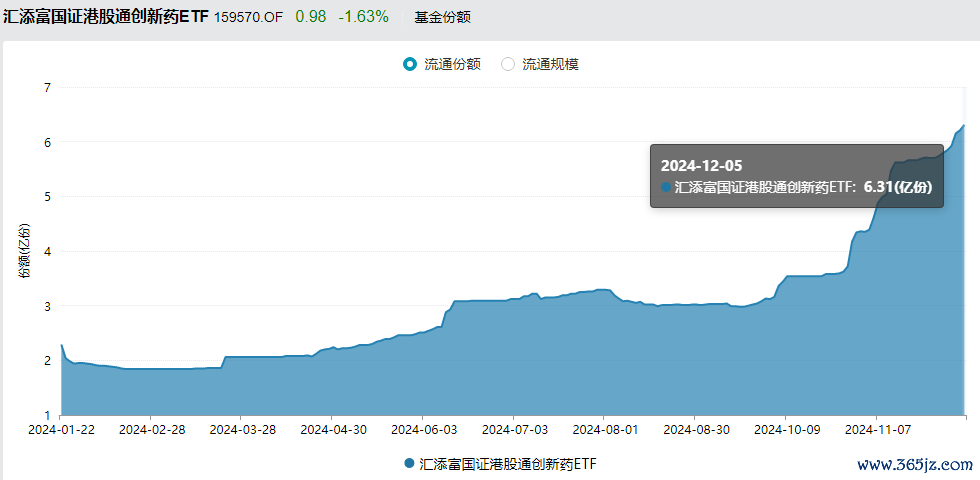Viewport: 980px width, 480px height.
Task: Click the 2024-10-09 x-axis label
Action: tap(785, 430)
